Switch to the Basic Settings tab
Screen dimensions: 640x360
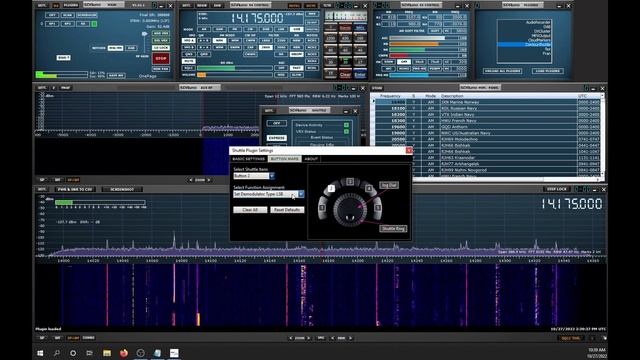coord(249,159)
